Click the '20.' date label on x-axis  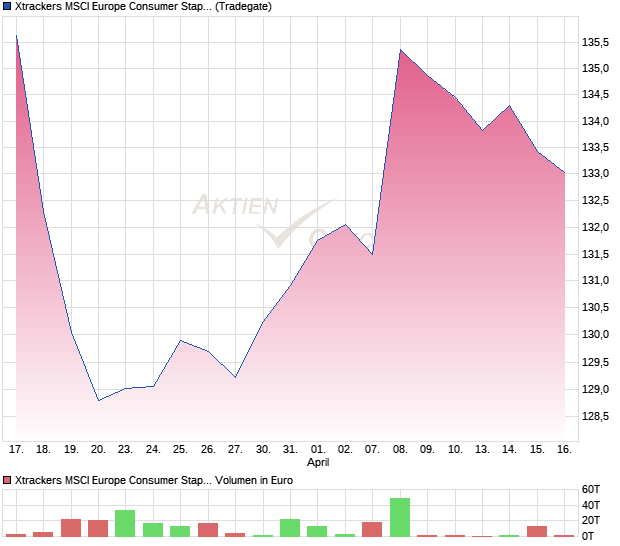point(98,450)
